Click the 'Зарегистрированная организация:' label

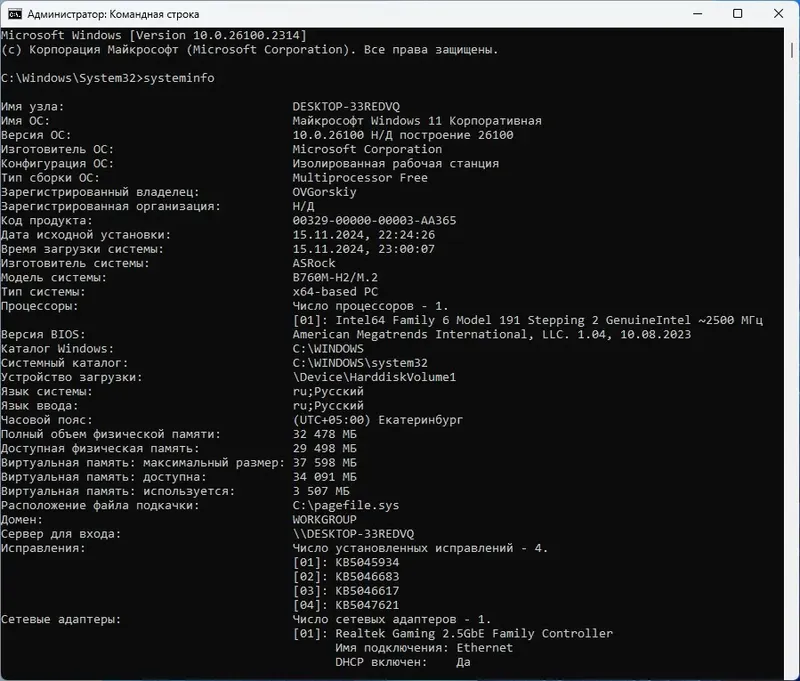[x=111, y=207]
